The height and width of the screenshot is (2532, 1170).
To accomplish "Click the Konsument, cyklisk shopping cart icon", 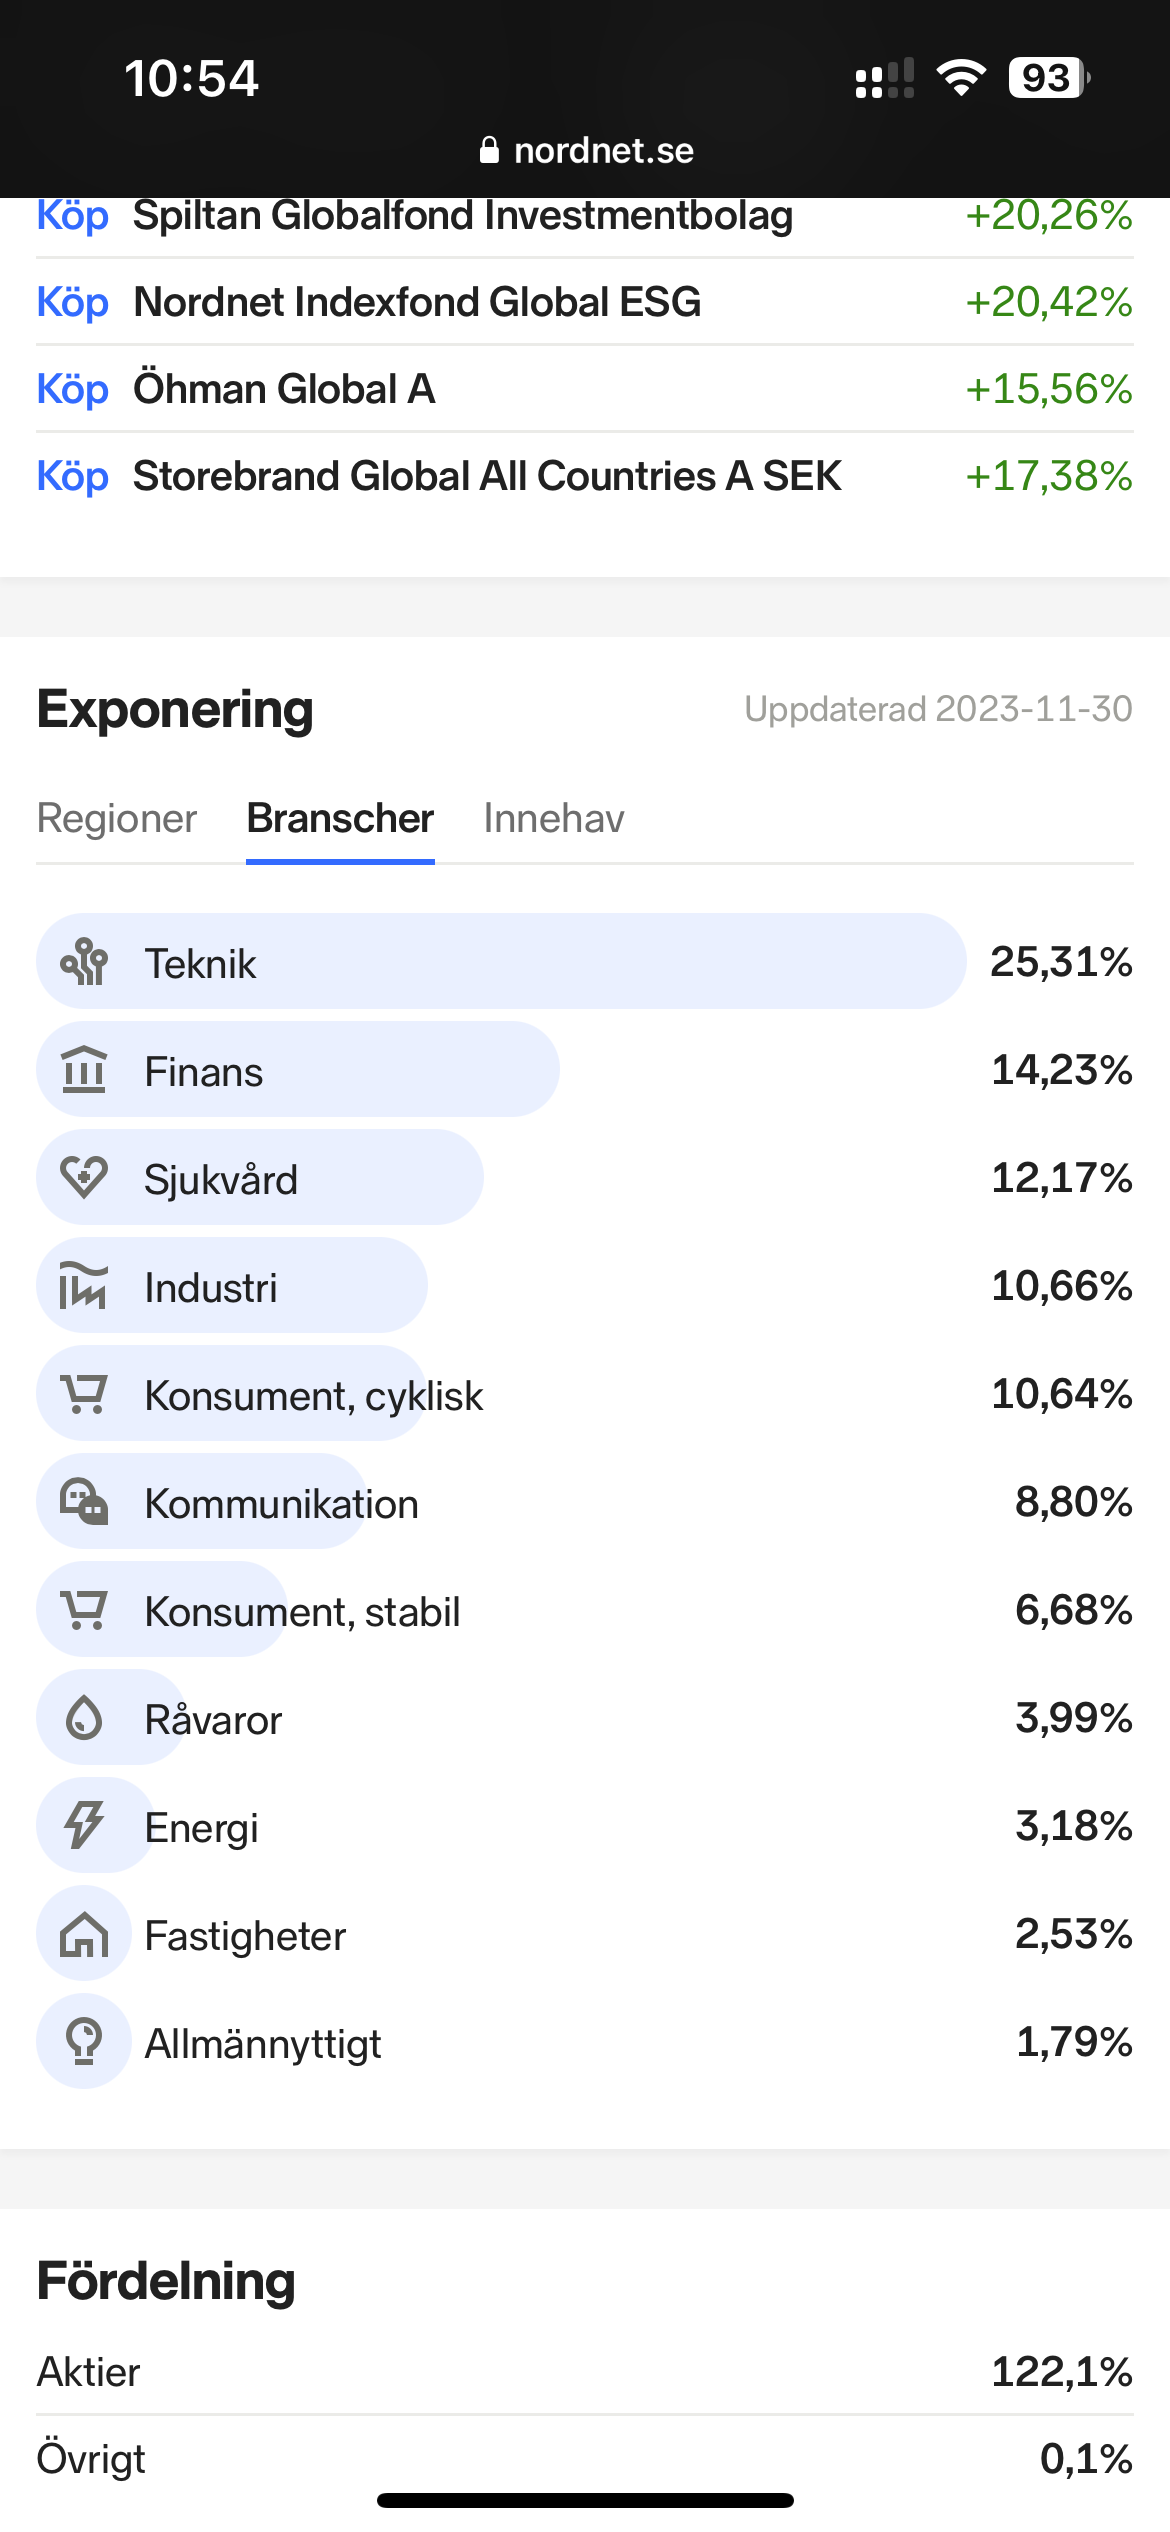I will 84,1394.
